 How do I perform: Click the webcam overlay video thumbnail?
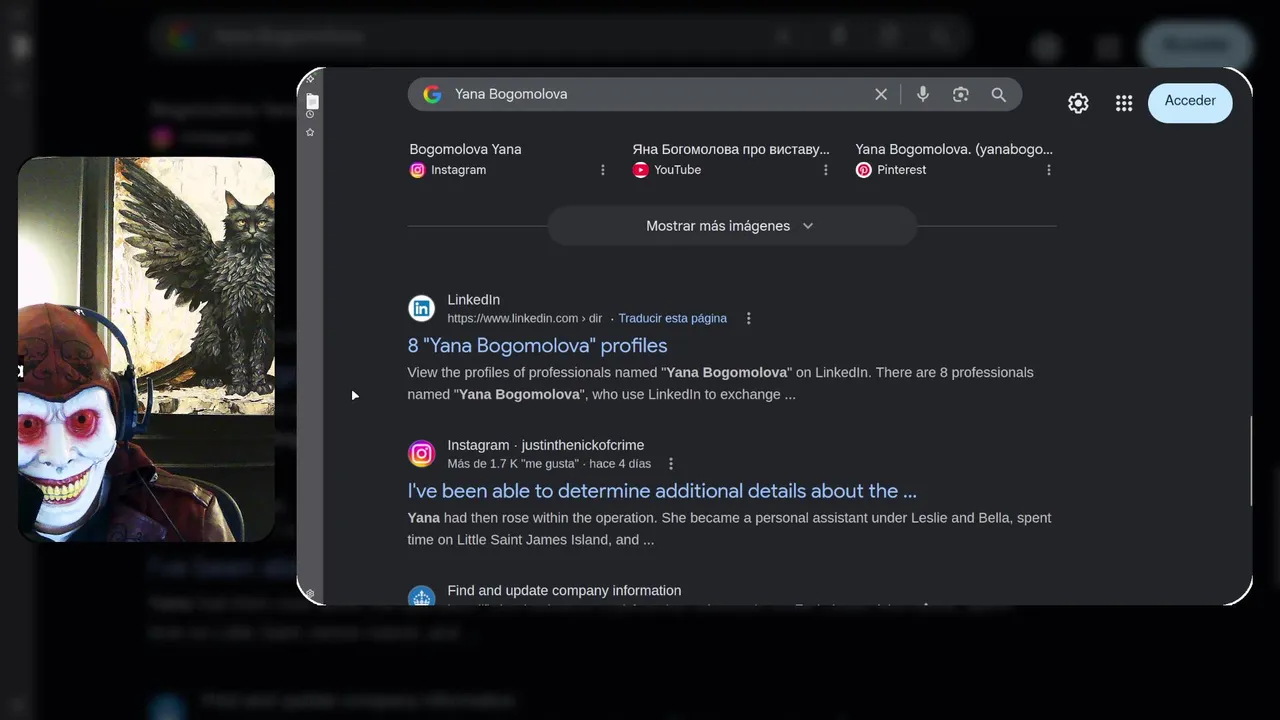tap(146, 350)
